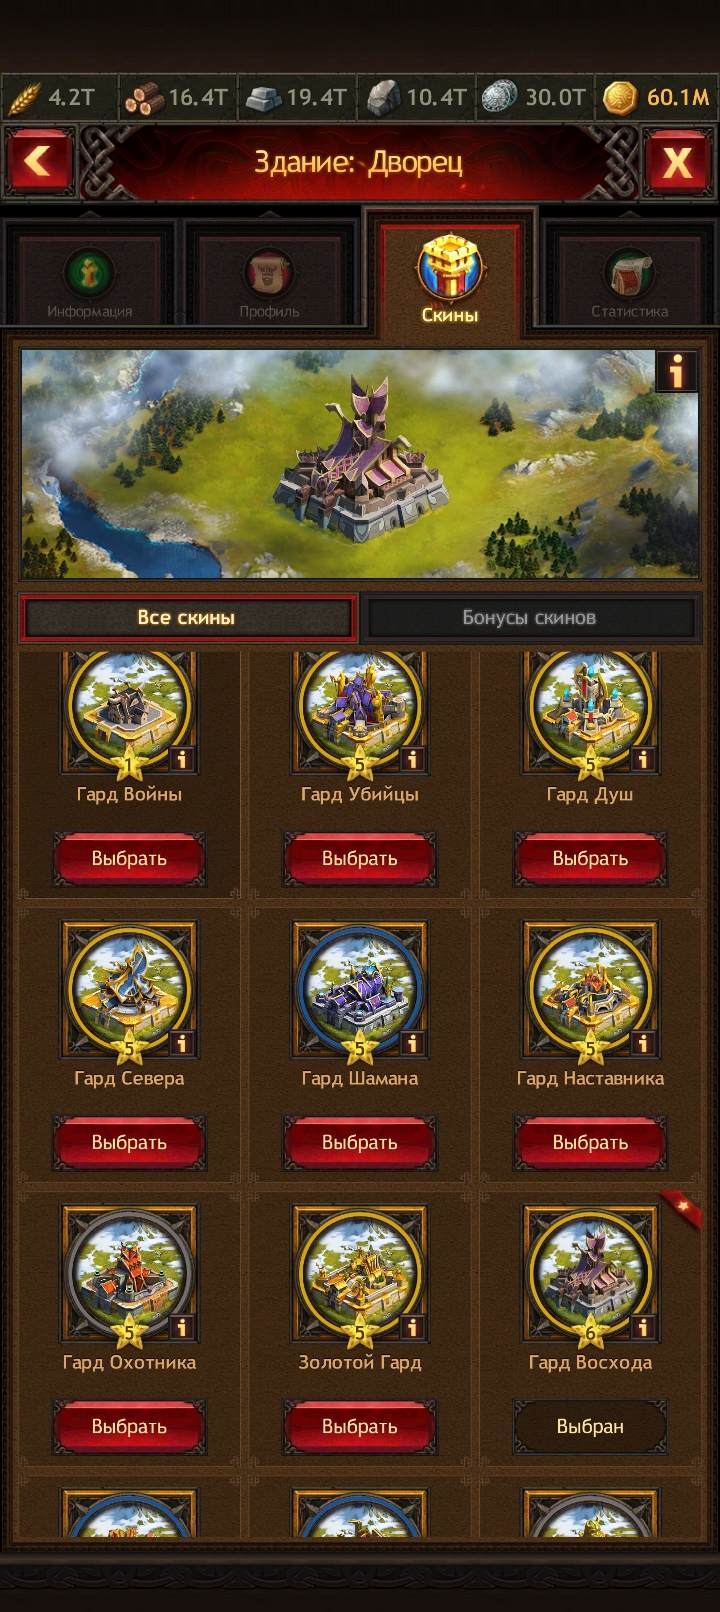This screenshot has height=1612, width=720.
Task: Choose the Гард Наставника skin with Выбрать
Action: point(590,1142)
